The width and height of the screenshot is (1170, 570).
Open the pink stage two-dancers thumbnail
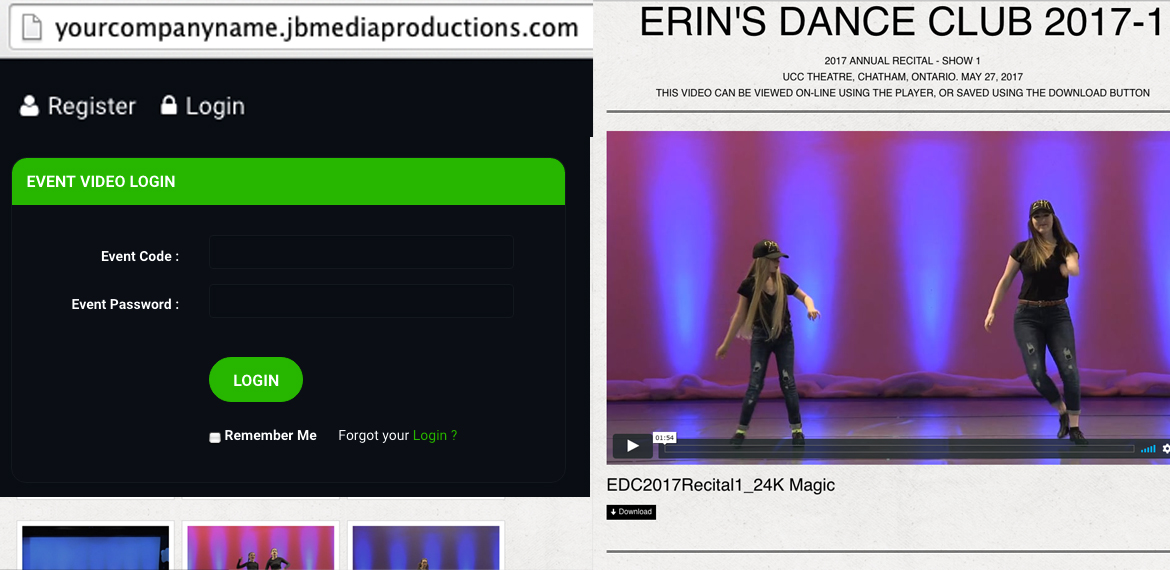point(260,547)
